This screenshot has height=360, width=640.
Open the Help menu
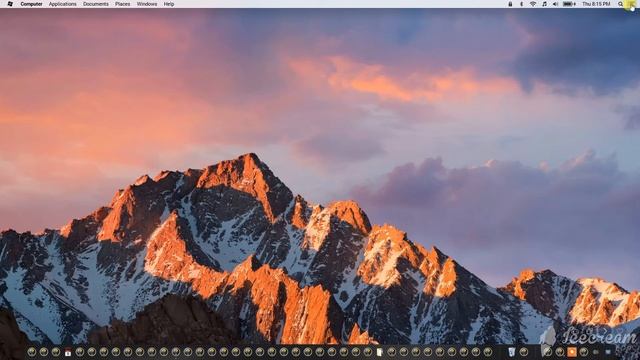tap(169, 4)
